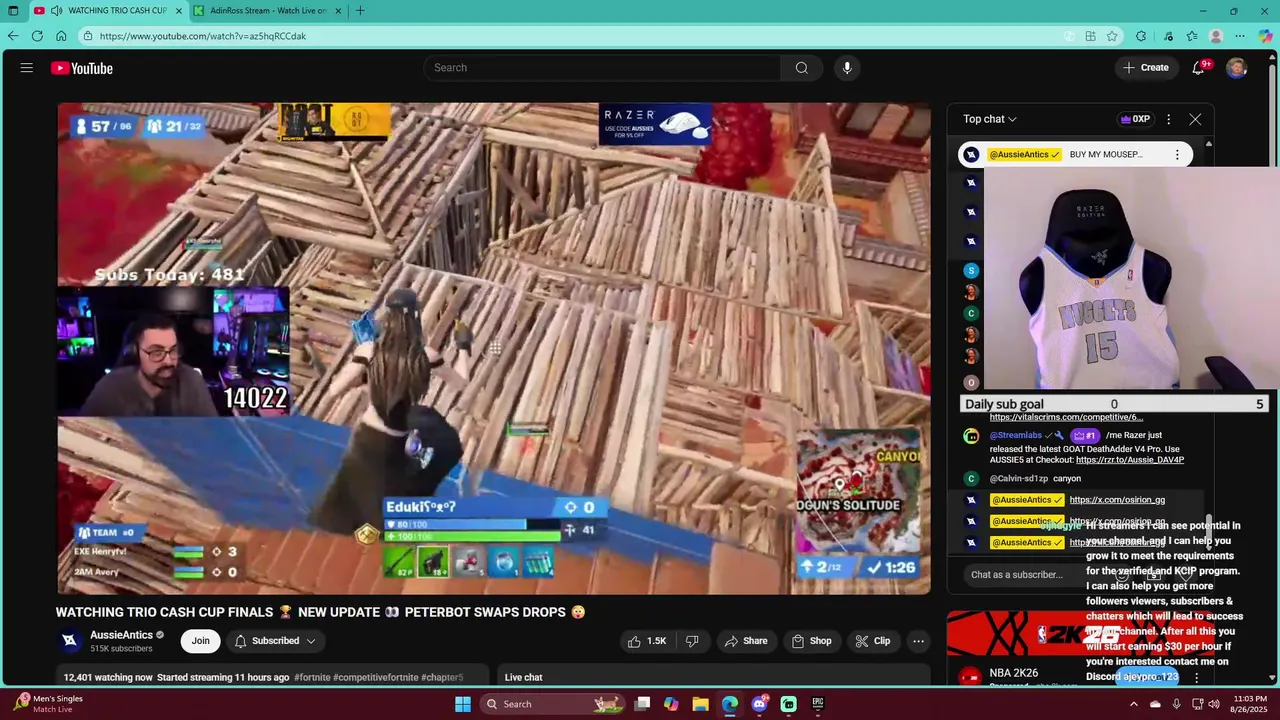Start voice search with the microphone icon
This screenshot has height=720, width=1280.
click(x=847, y=68)
